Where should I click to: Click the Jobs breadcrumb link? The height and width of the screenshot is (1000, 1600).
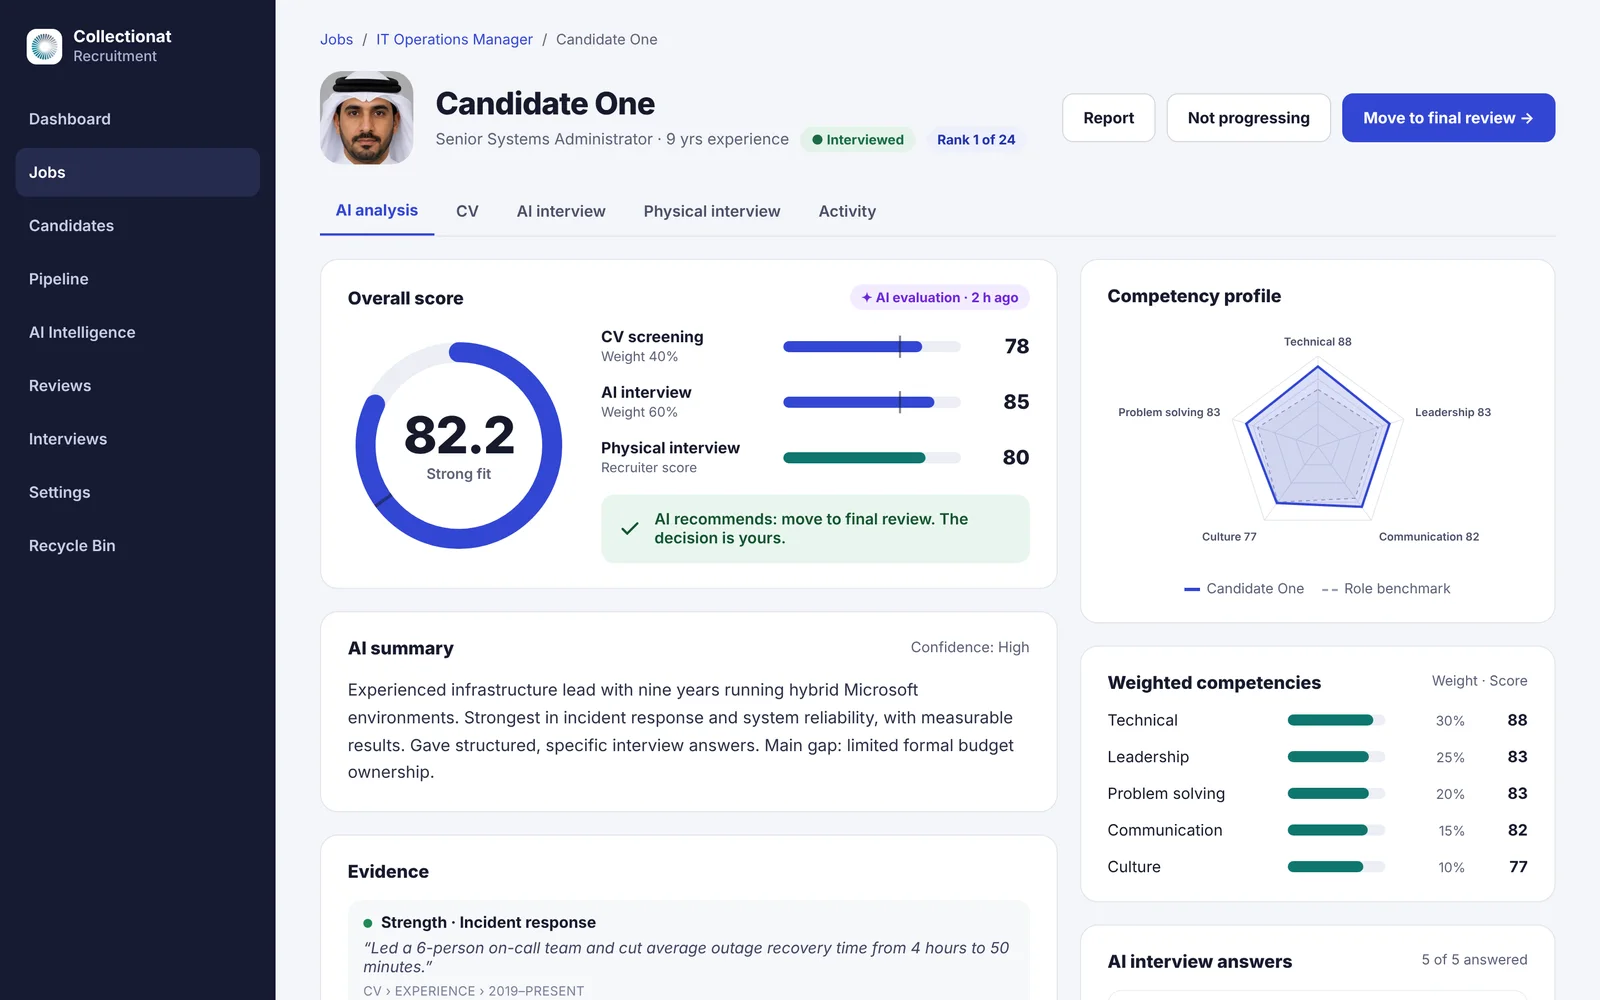point(336,40)
